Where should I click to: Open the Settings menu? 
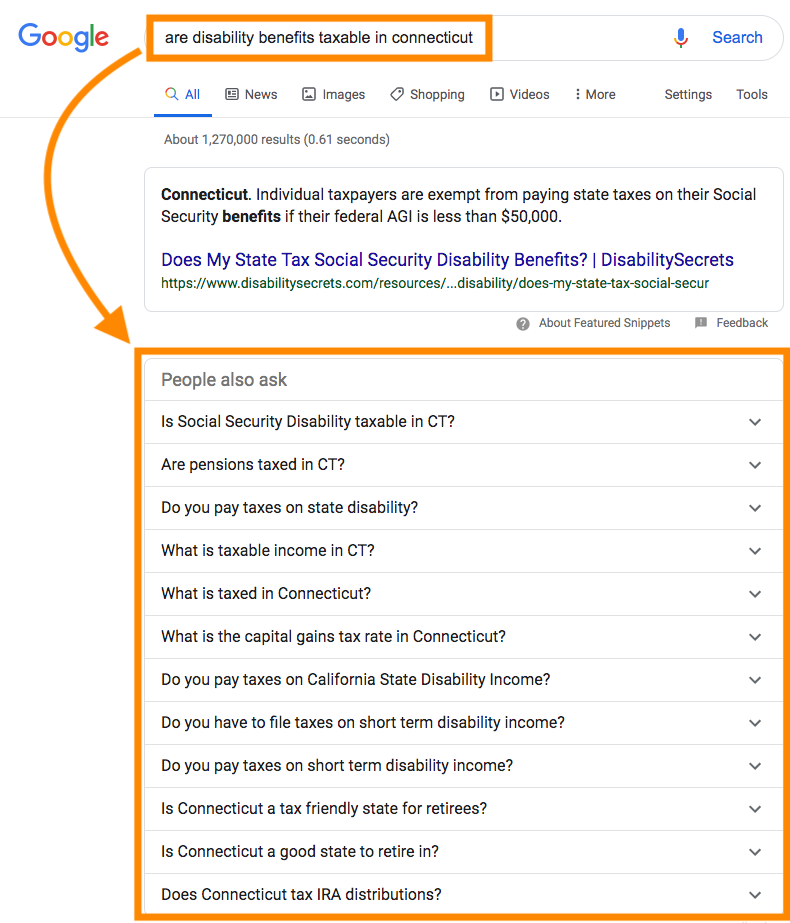tap(688, 95)
